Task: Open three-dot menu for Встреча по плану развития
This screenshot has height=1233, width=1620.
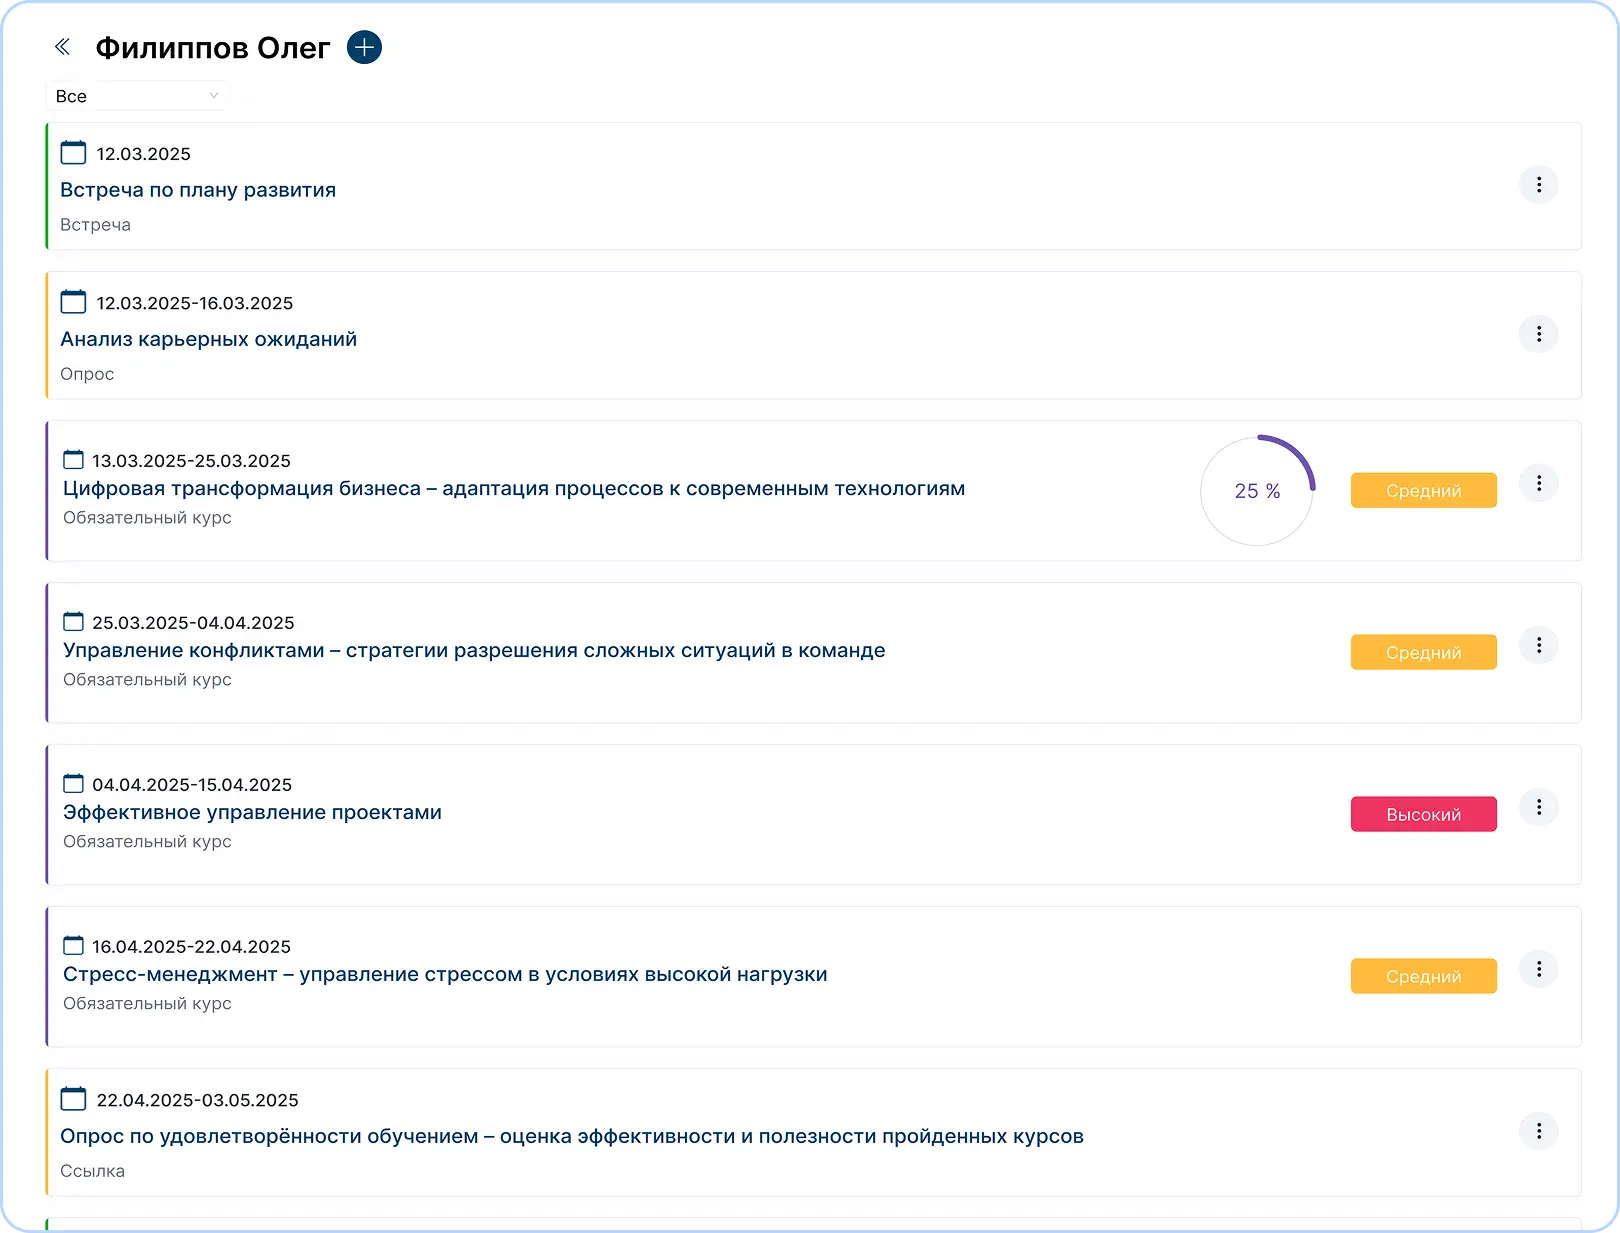Action: (1538, 185)
